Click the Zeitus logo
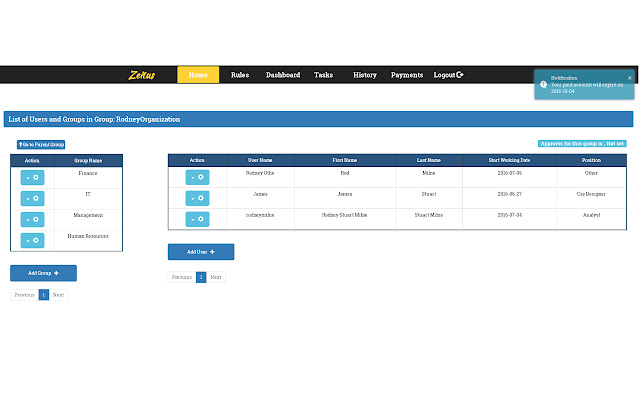 click(x=142, y=75)
